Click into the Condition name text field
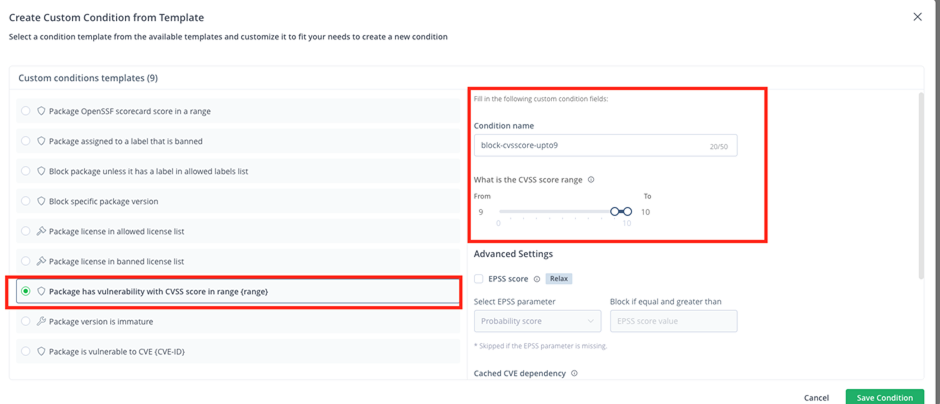 pyautogui.click(x=590, y=145)
